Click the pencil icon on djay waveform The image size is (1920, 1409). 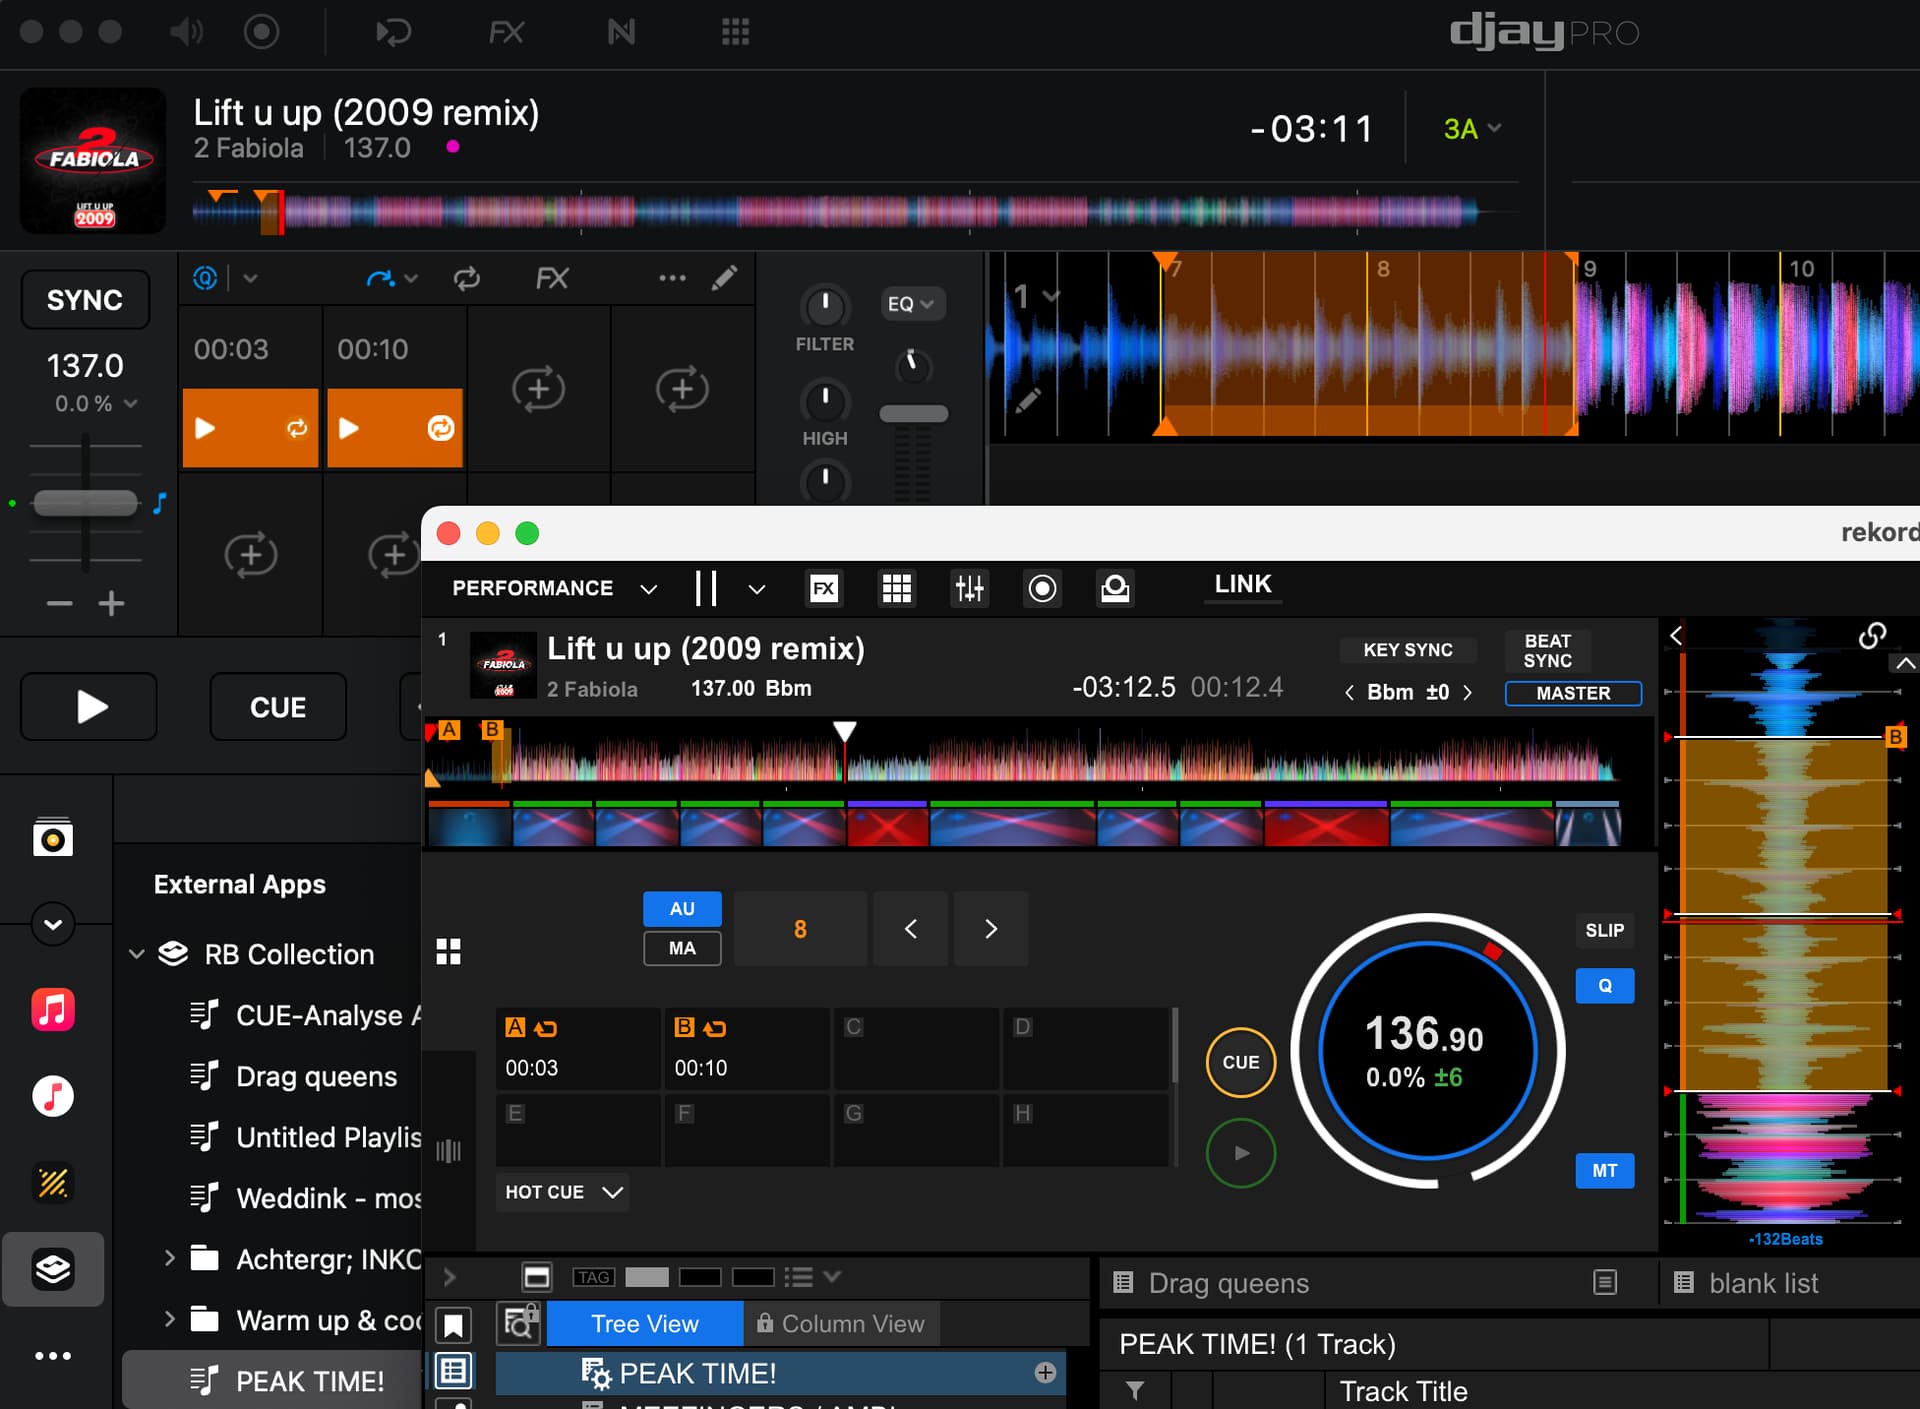tap(1028, 400)
